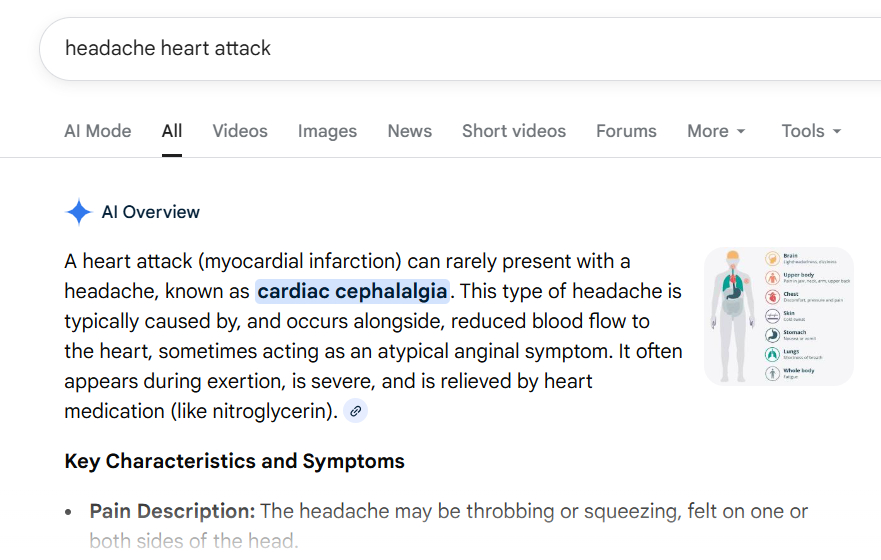Open the Videos results tab
The height and width of the screenshot is (560, 881).
[x=240, y=131]
